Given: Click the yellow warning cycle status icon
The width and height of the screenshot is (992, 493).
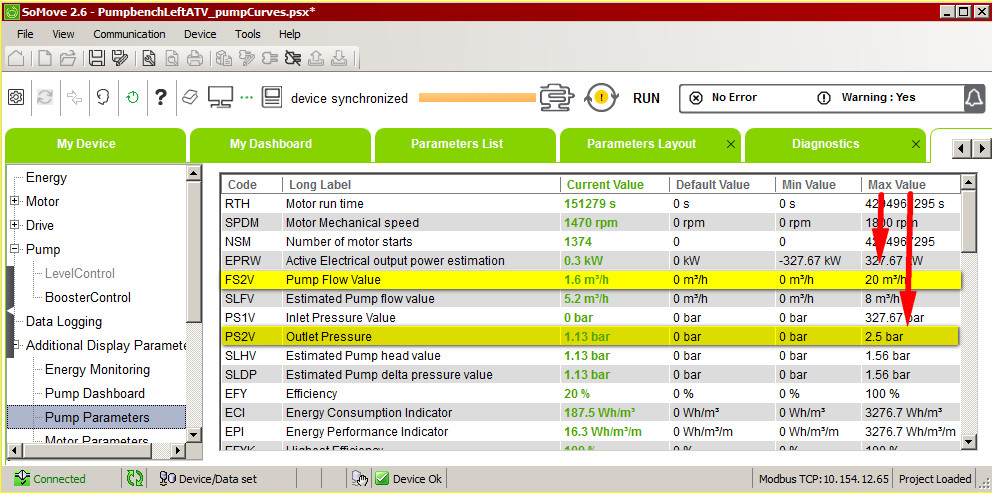Looking at the screenshot, I should tap(601, 97).
